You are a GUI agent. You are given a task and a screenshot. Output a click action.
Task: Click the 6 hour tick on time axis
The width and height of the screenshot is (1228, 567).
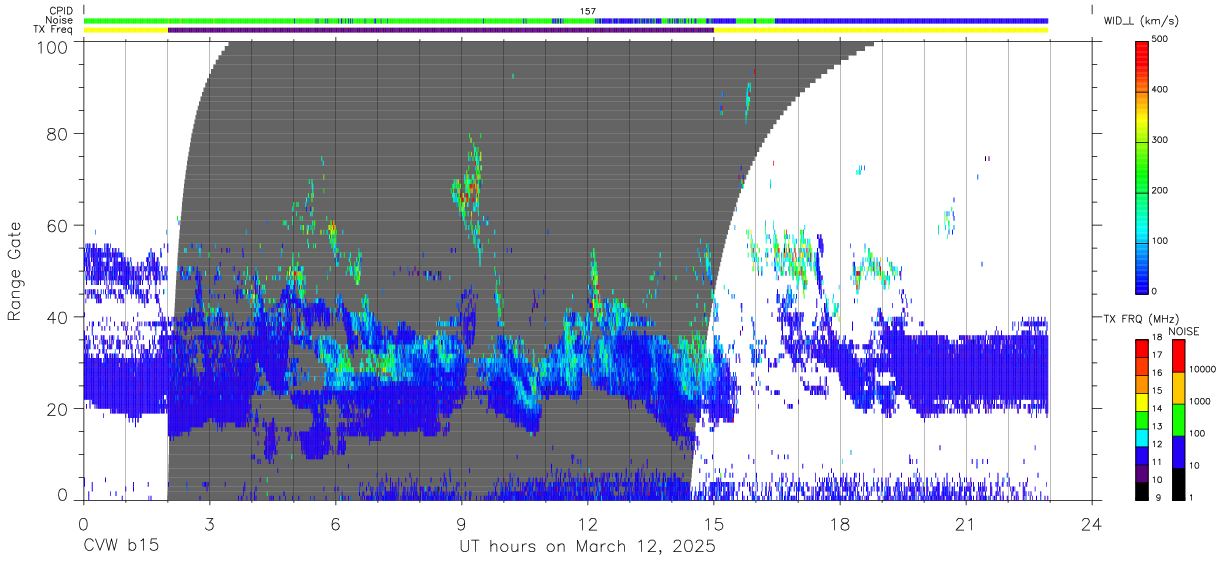click(x=335, y=524)
